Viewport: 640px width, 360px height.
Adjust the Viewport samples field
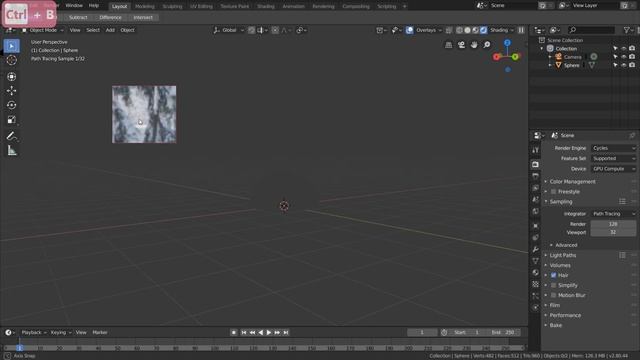coord(613,232)
